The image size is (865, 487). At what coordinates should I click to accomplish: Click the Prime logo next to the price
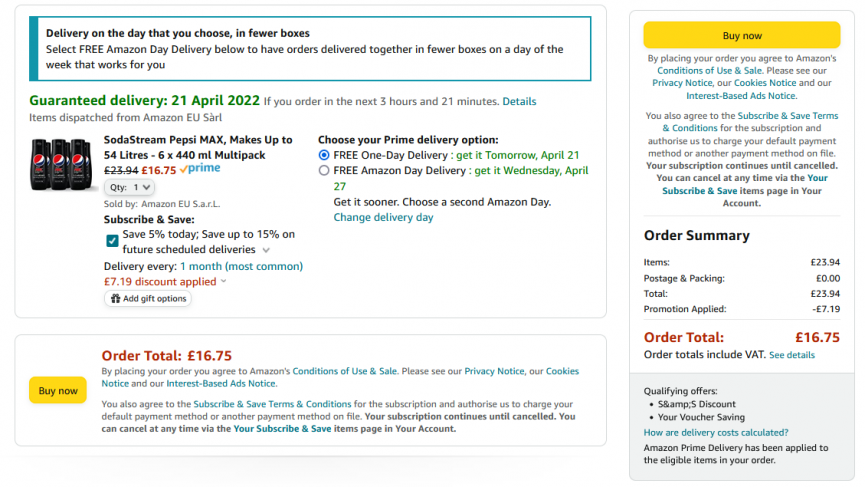coord(200,168)
